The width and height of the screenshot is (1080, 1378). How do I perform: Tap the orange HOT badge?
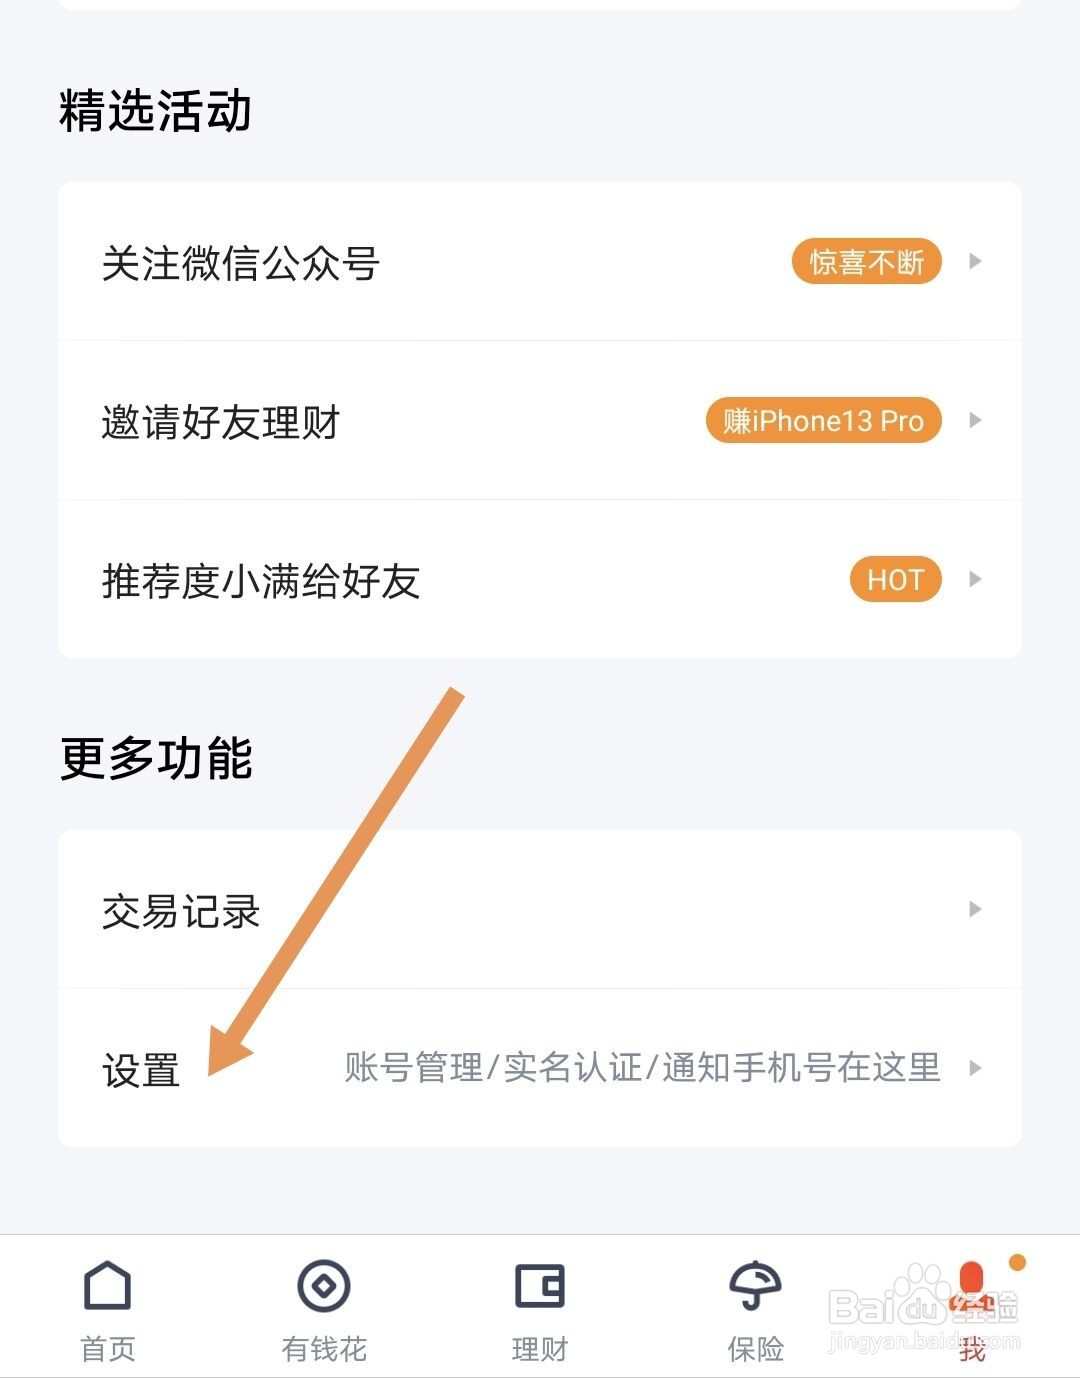pos(895,580)
